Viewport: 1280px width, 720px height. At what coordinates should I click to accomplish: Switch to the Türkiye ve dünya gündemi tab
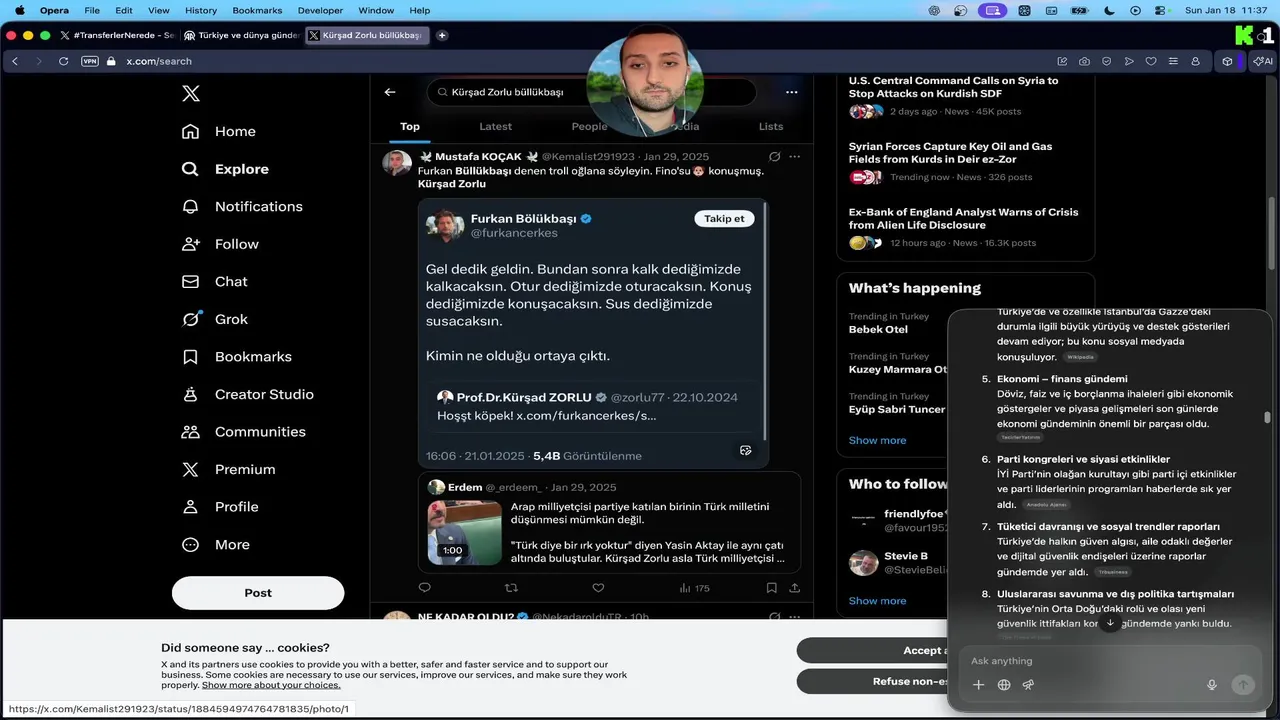click(241, 35)
